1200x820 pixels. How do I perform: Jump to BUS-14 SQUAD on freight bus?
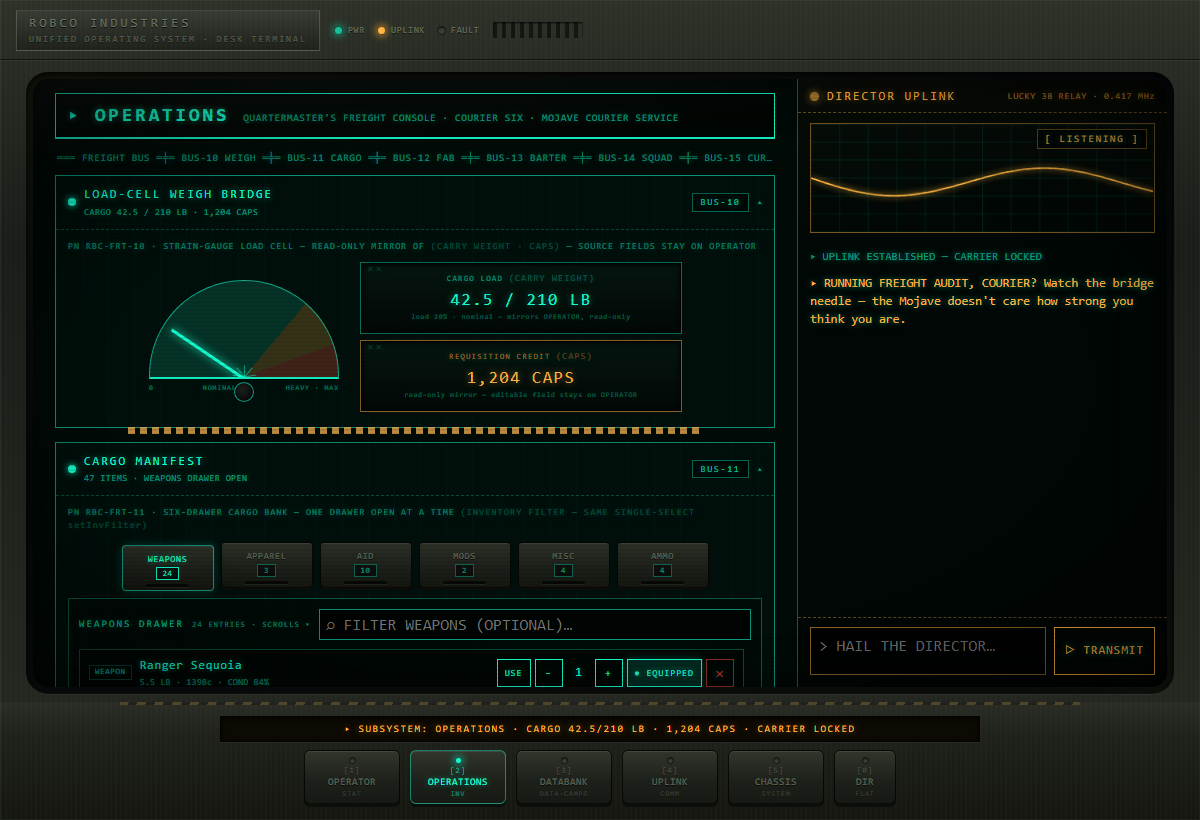coord(635,158)
